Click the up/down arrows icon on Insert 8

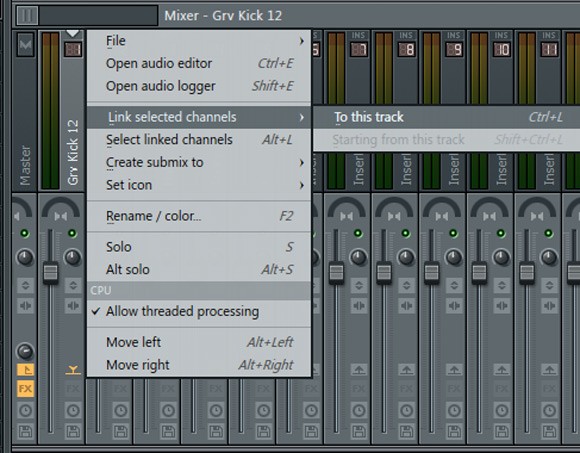point(407,285)
